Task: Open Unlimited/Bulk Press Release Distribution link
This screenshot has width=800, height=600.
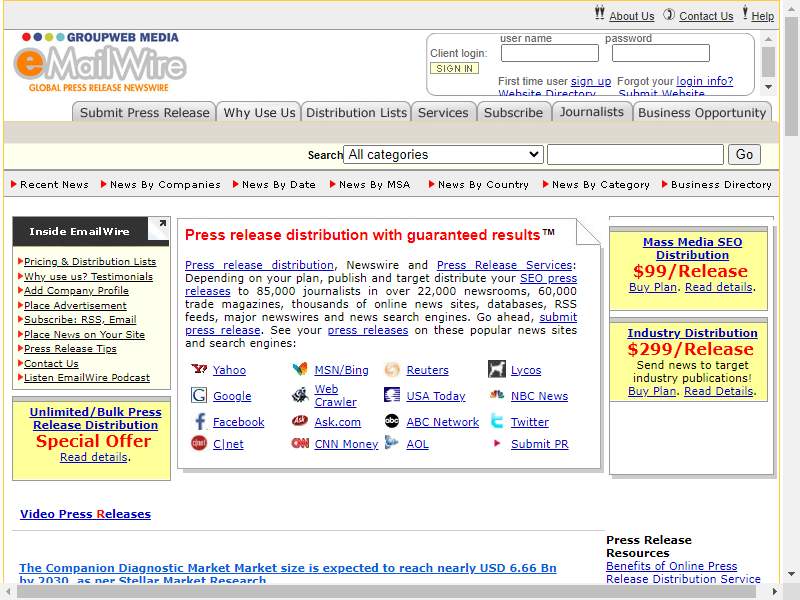Action: pyautogui.click(x=95, y=418)
